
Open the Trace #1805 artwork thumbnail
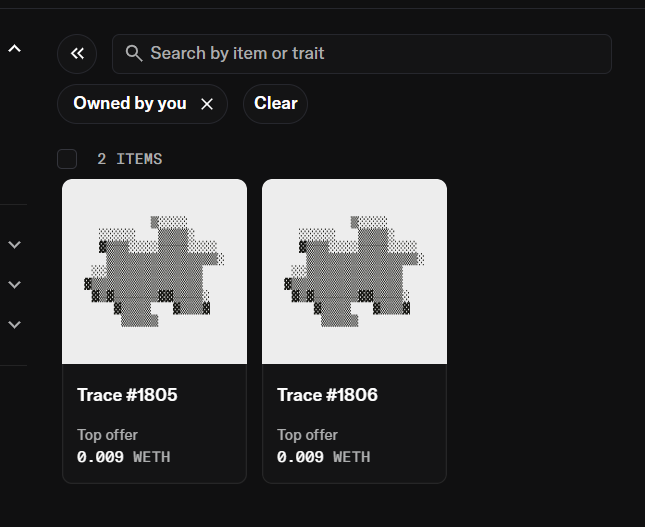click(x=154, y=272)
